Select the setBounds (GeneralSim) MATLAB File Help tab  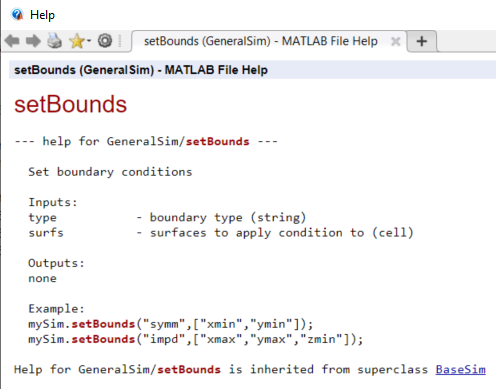(261, 41)
